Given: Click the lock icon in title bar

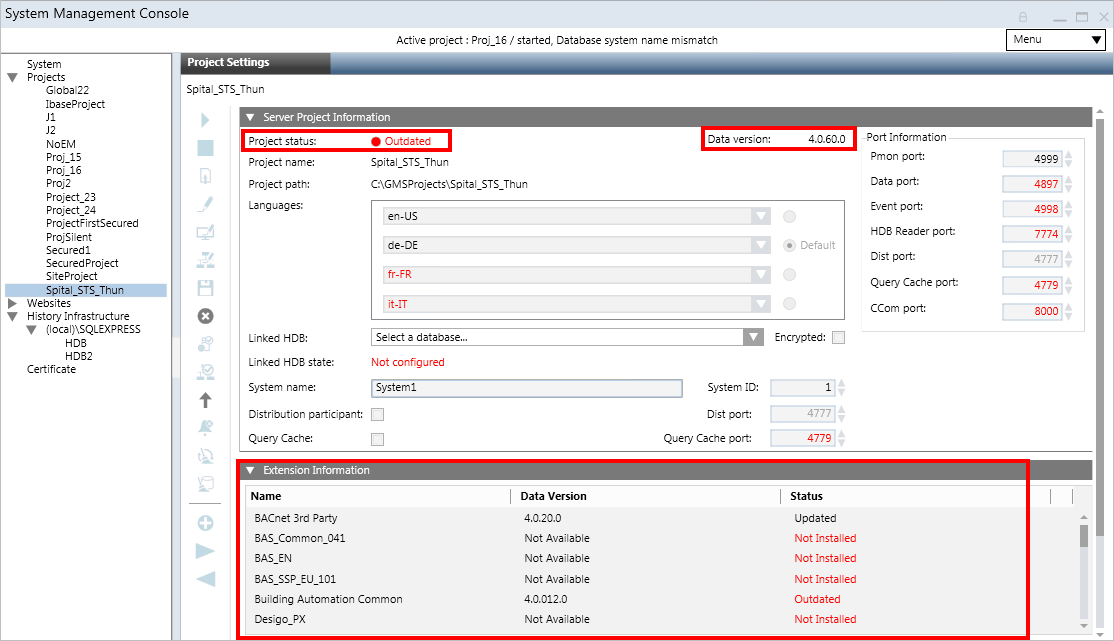Looking at the screenshot, I should tap(1023, 17).
